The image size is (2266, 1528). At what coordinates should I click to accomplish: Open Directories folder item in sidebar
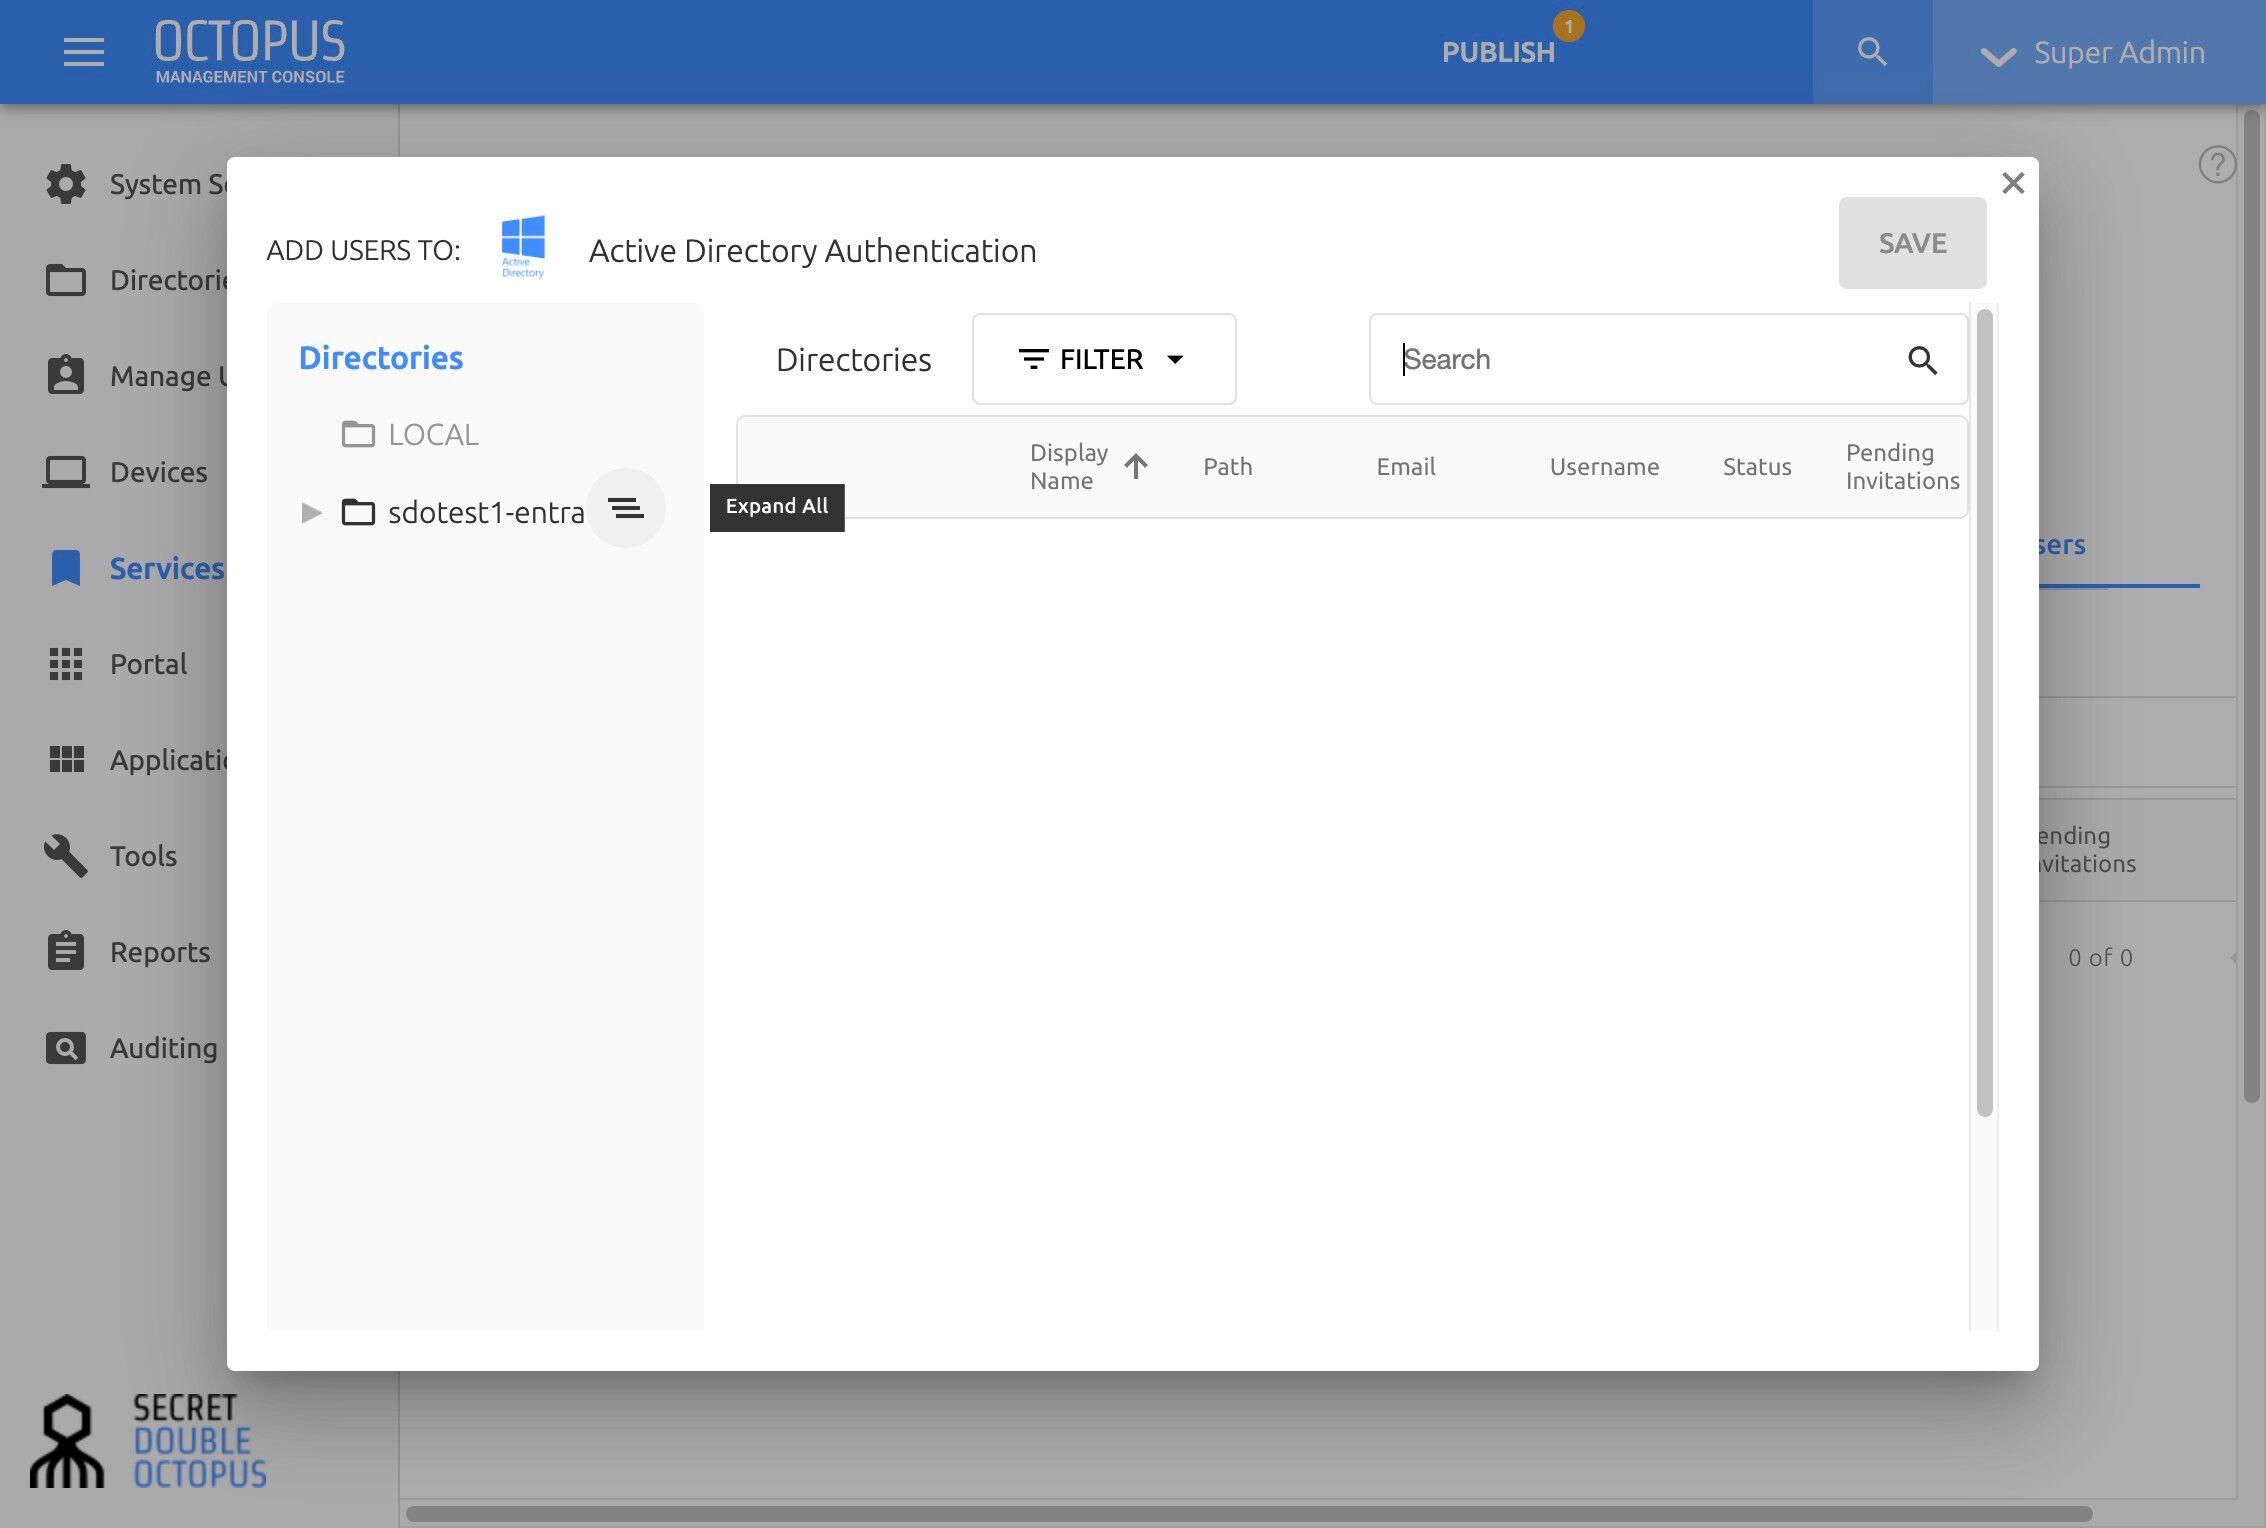(66, 280)
